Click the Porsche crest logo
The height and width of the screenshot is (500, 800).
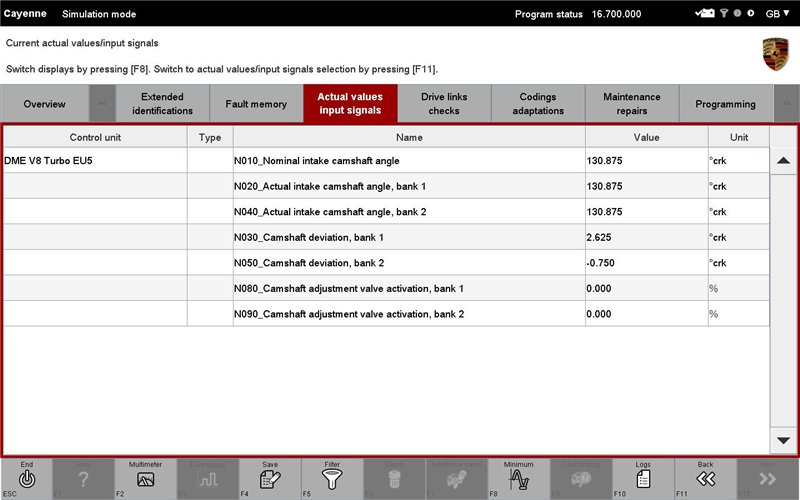pyautogui.click(x=775, y=54)
